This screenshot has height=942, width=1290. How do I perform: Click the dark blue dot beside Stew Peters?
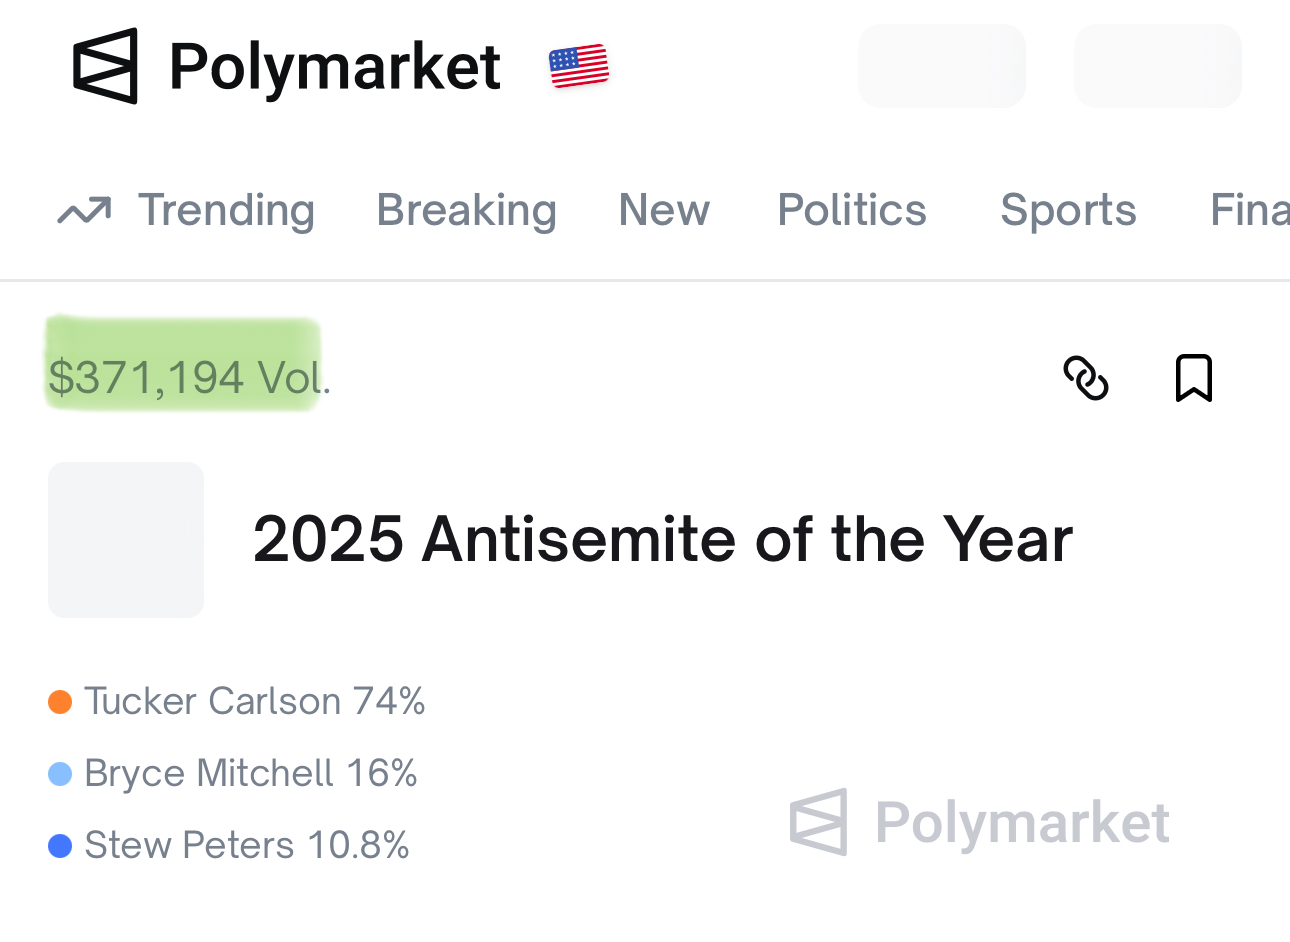click(60, 846)
